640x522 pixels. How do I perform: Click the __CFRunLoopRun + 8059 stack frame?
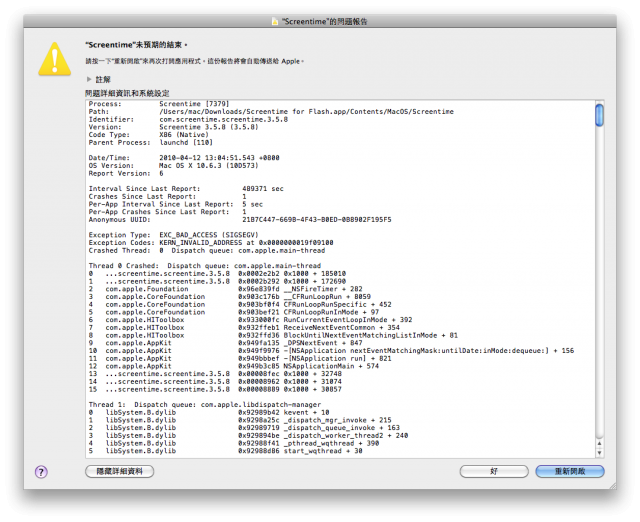[230, 297]
